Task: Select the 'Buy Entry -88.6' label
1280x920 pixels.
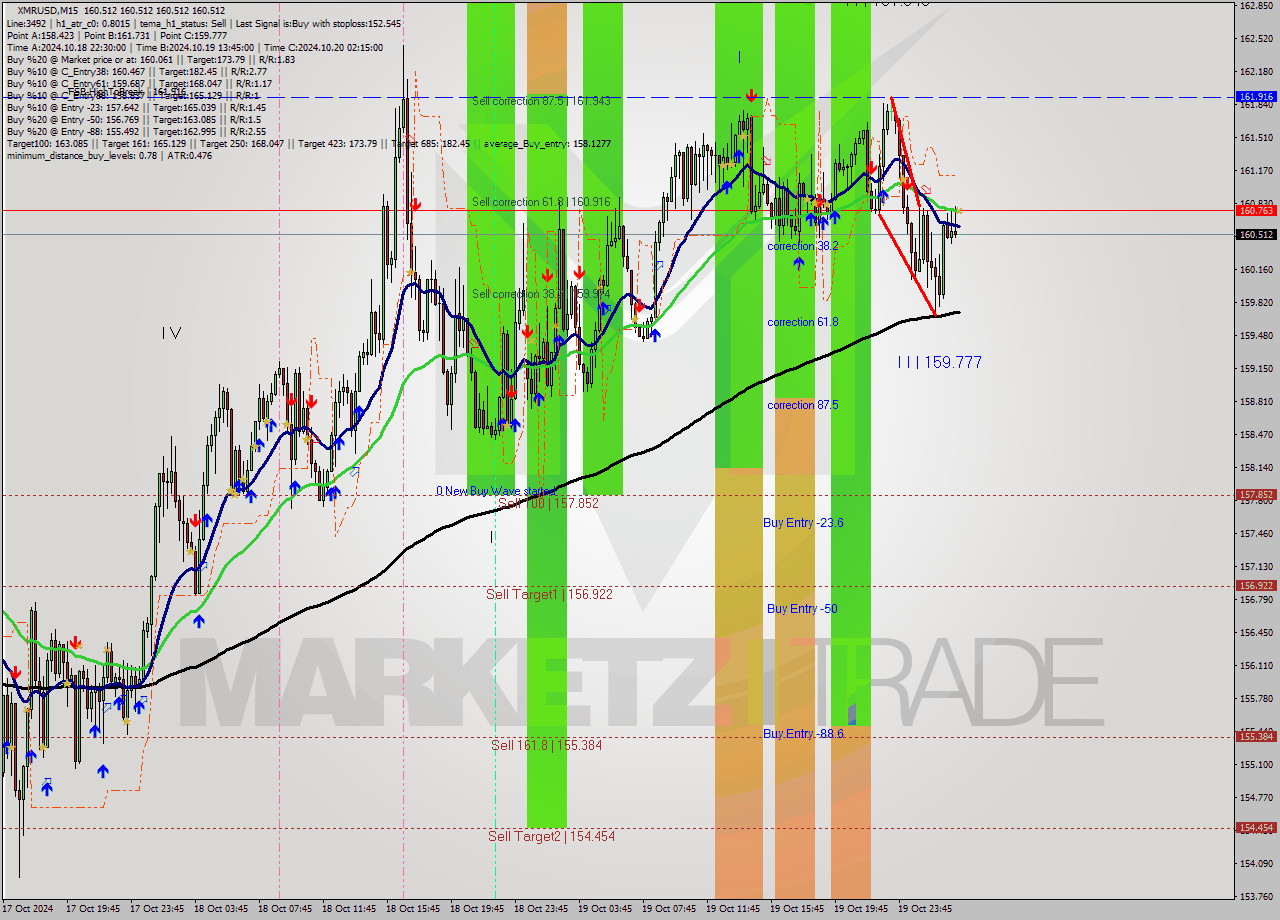Action: coord(803,734)
